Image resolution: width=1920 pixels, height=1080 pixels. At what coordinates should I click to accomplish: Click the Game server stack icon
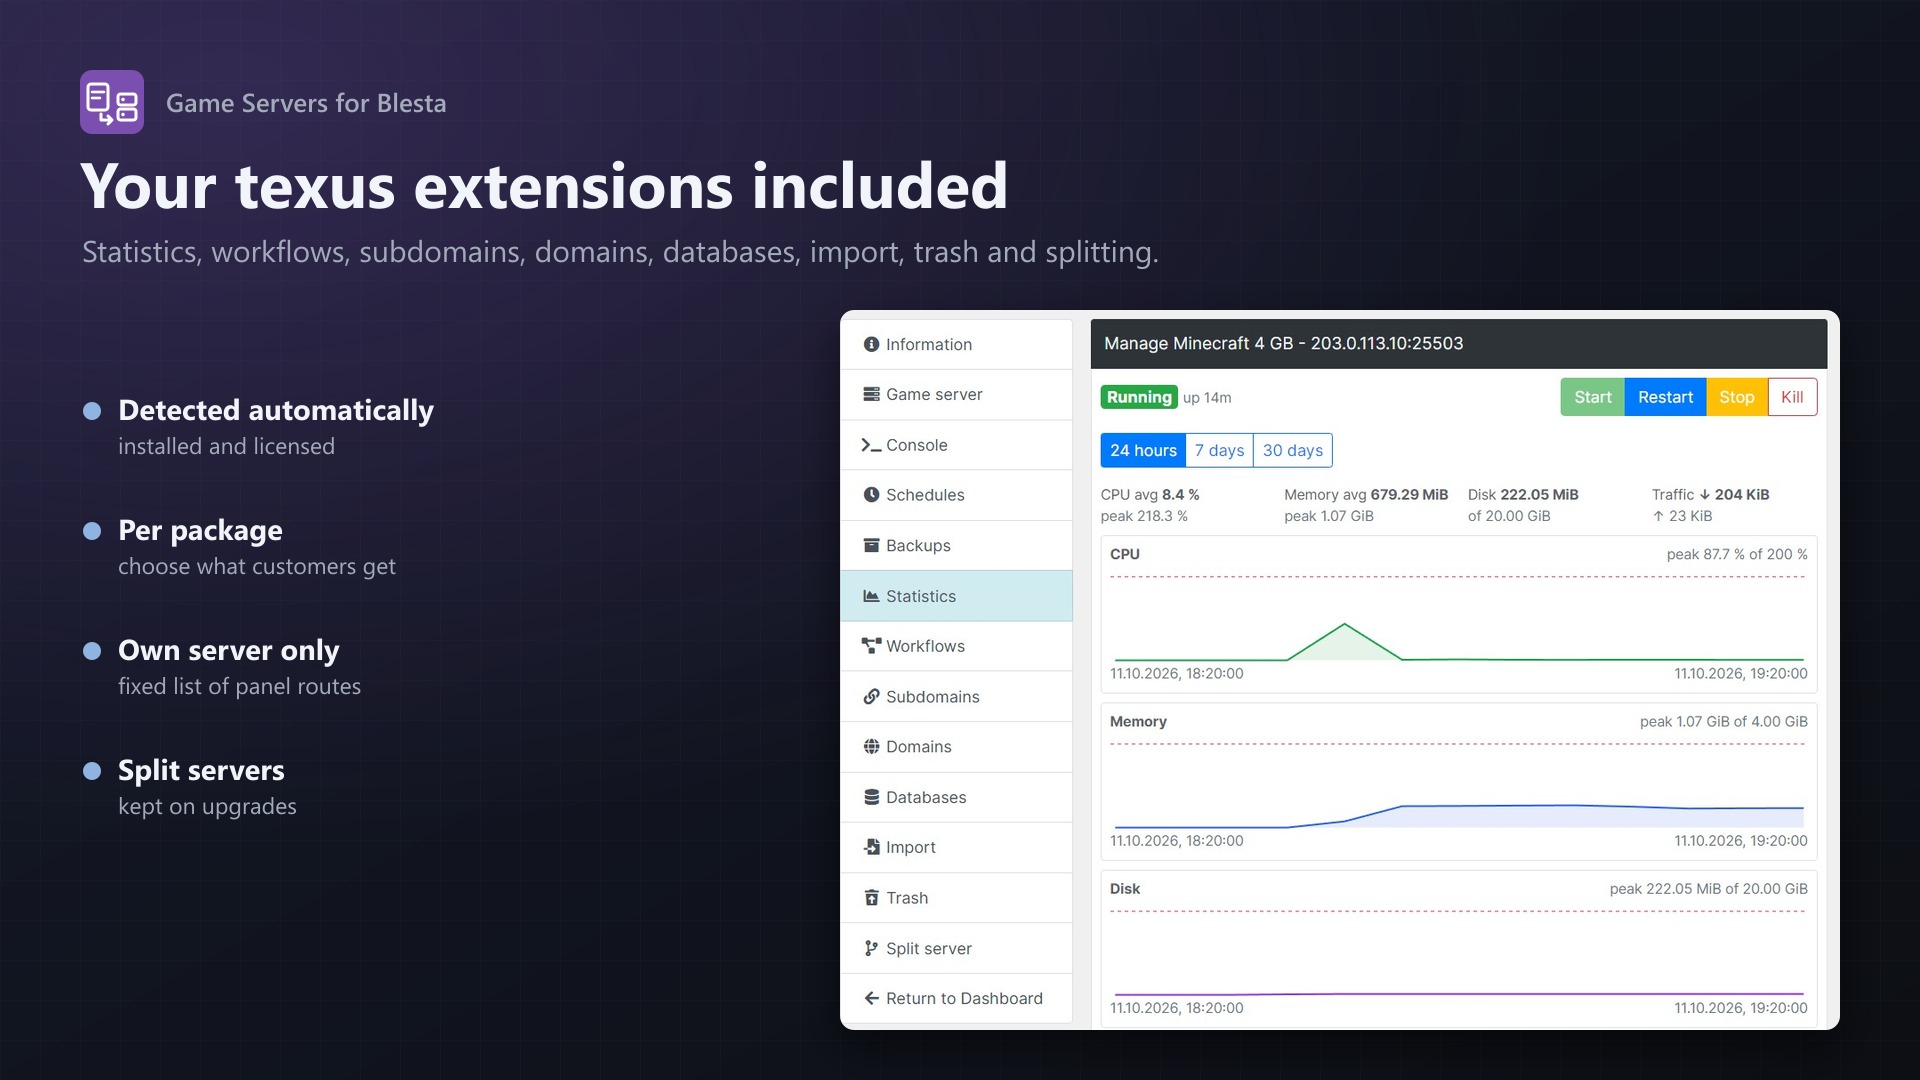coord(871,394)
